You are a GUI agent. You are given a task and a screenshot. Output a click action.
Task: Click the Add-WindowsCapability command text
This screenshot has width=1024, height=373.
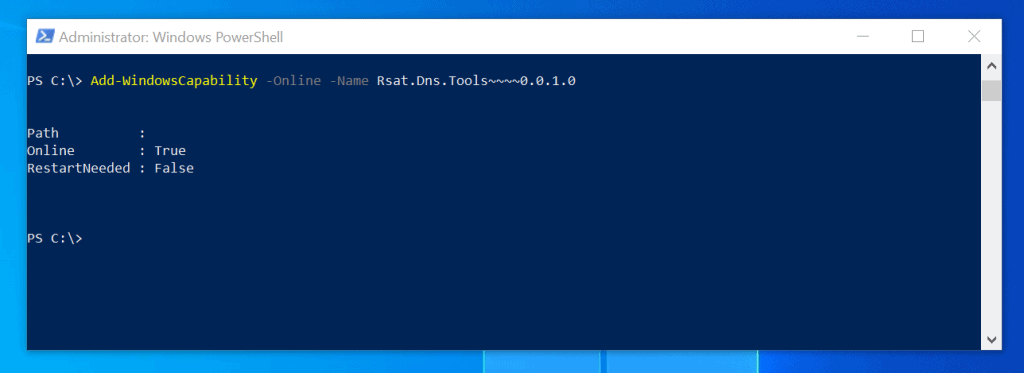point(174,81)
